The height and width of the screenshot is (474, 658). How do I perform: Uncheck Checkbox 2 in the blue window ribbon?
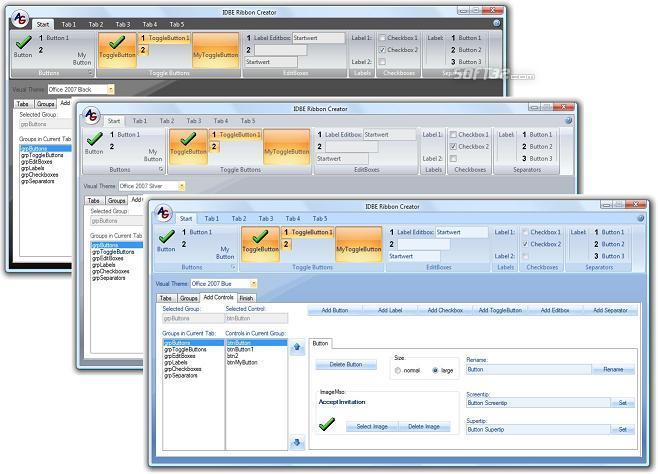[x=525, y=244]
